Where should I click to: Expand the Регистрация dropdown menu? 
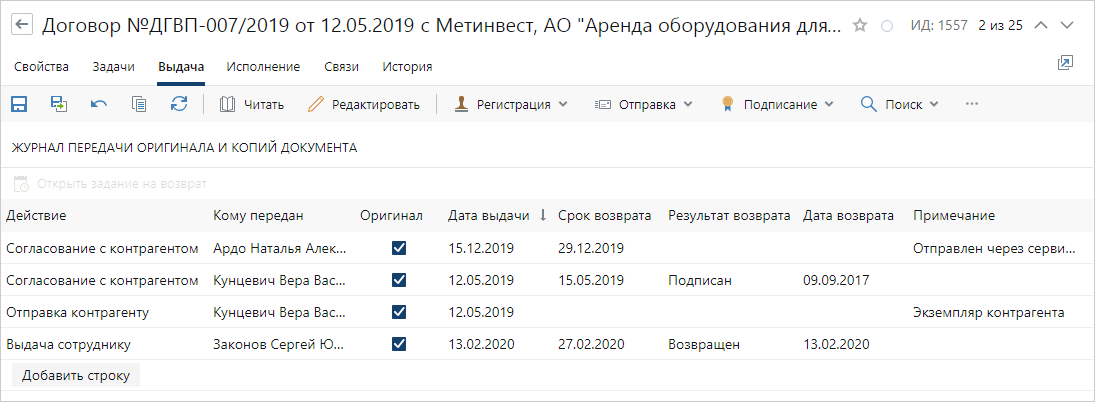511,105
